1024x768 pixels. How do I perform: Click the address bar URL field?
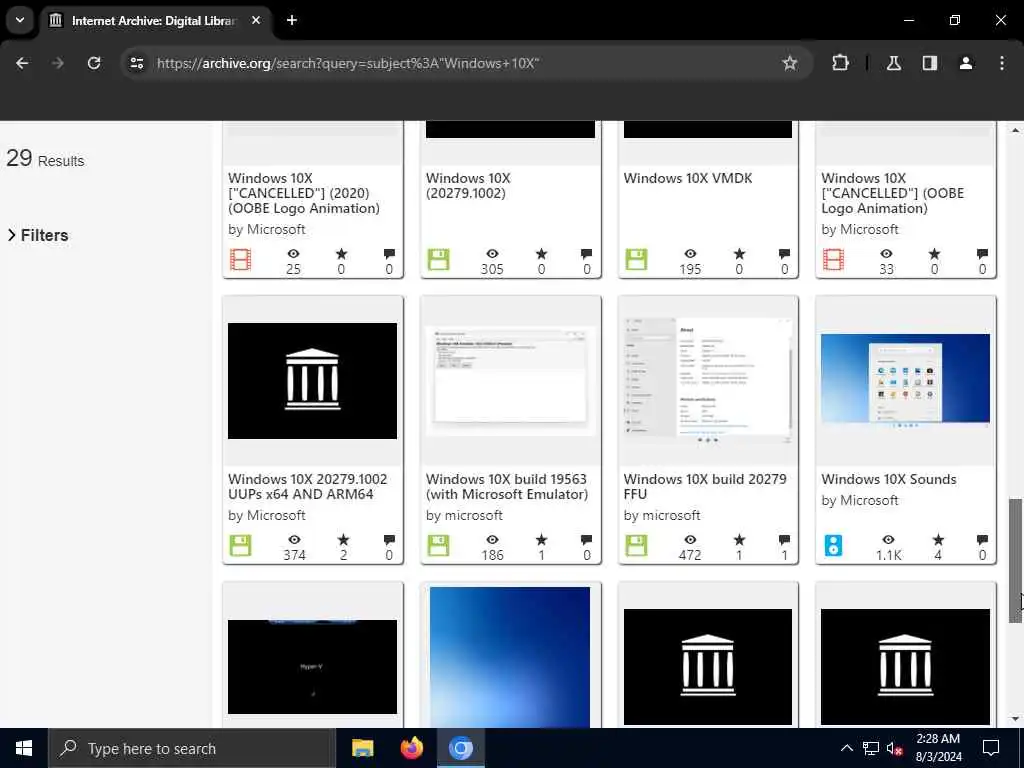tap(464, 63)
